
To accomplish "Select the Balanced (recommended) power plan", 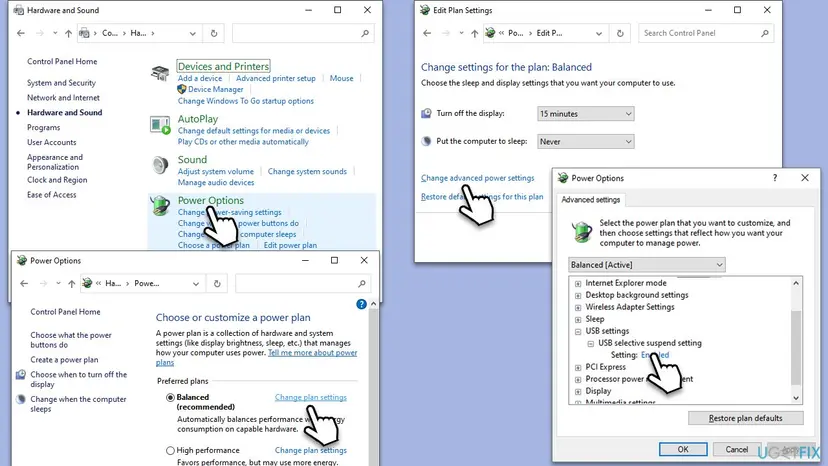I will [x=170, y=397].
